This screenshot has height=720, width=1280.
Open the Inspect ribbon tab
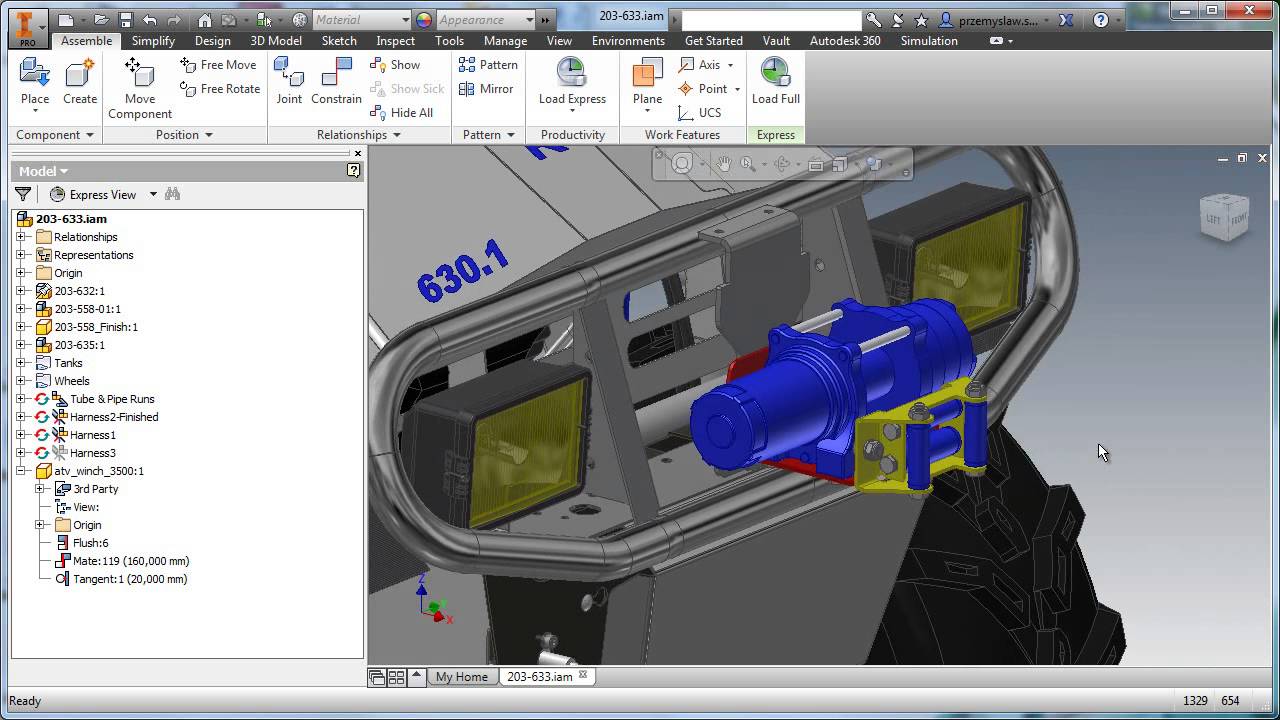(x=395, y=41)
